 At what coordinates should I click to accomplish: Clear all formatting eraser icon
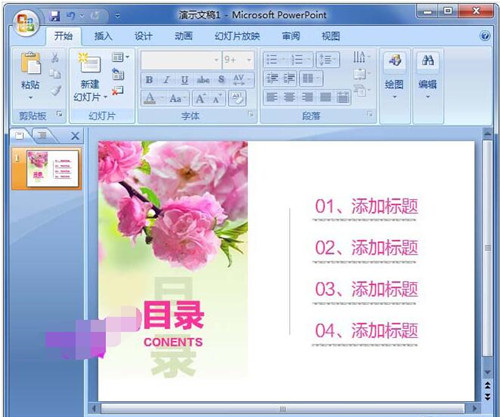[237, 98]
